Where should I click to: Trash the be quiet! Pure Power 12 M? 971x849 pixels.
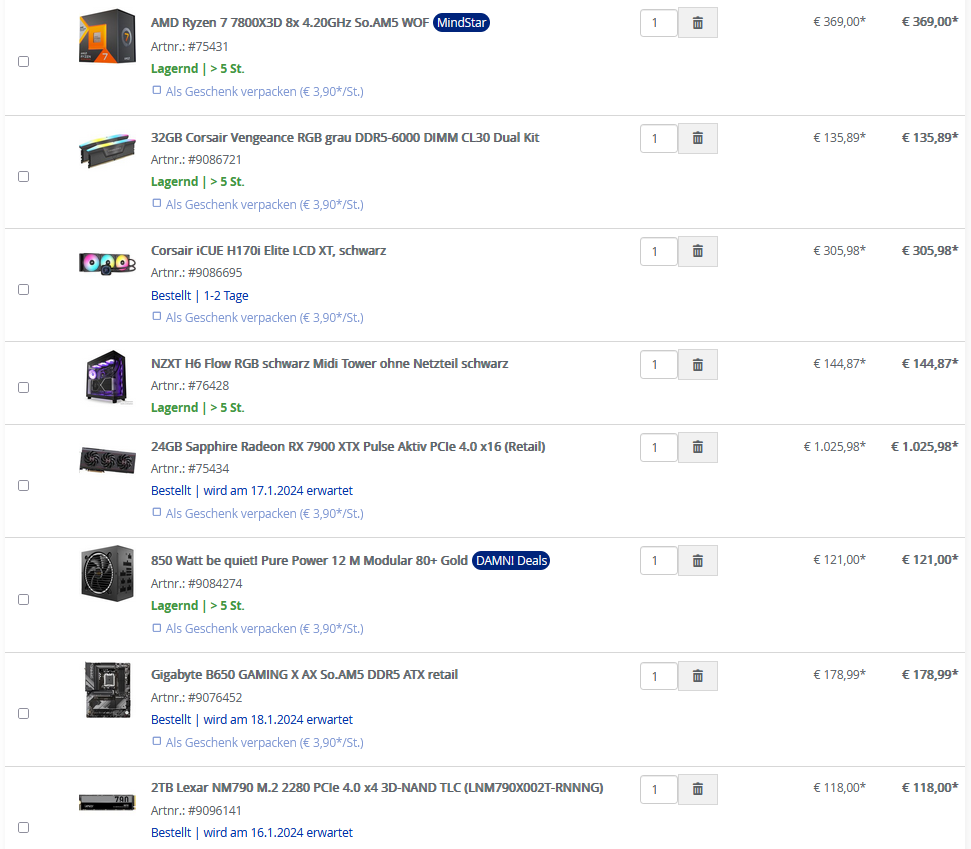click(697, 560)
